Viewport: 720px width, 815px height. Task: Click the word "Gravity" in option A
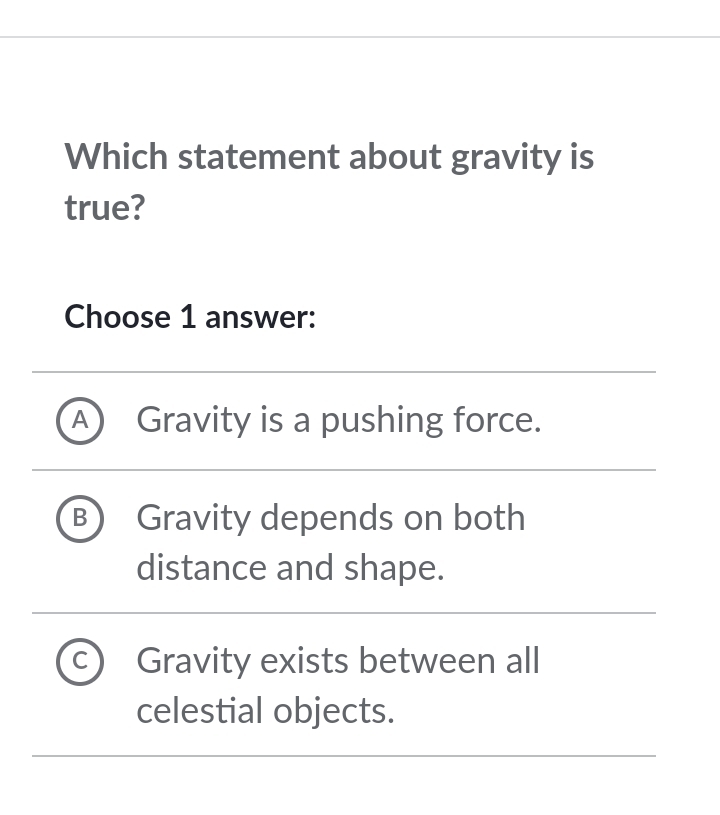pos(193,420)
